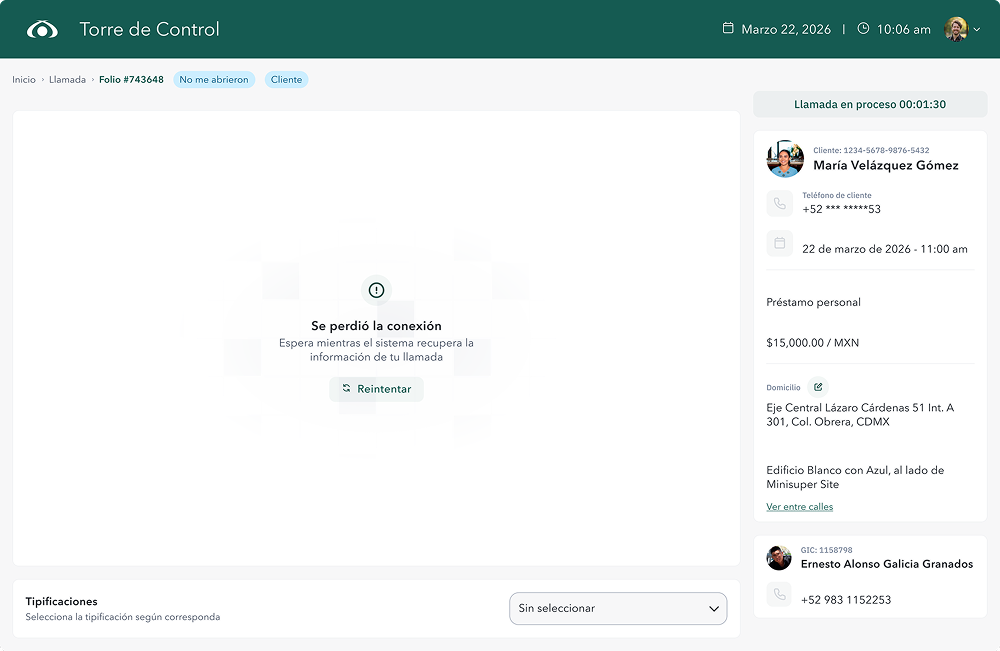Go to Inicio in the breadcrumb
The image size is (1000, 651).
(24, 80)
